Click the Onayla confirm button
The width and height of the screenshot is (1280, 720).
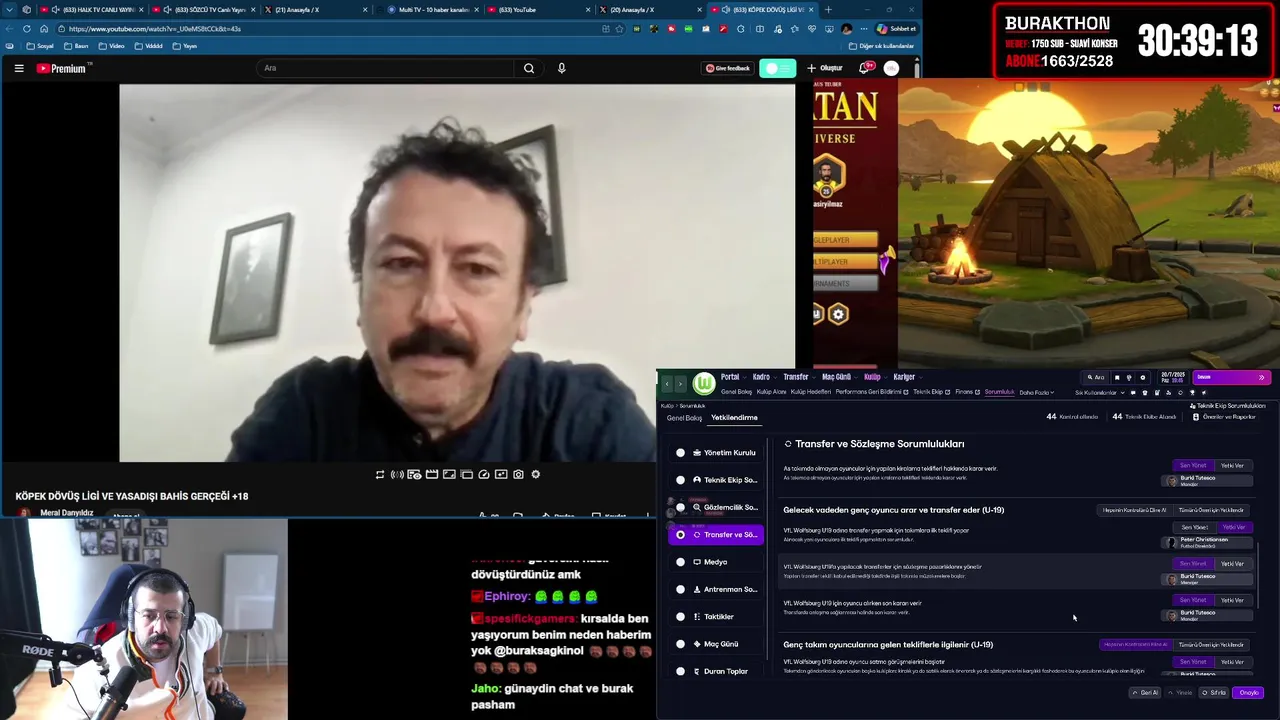(1248, 693)
